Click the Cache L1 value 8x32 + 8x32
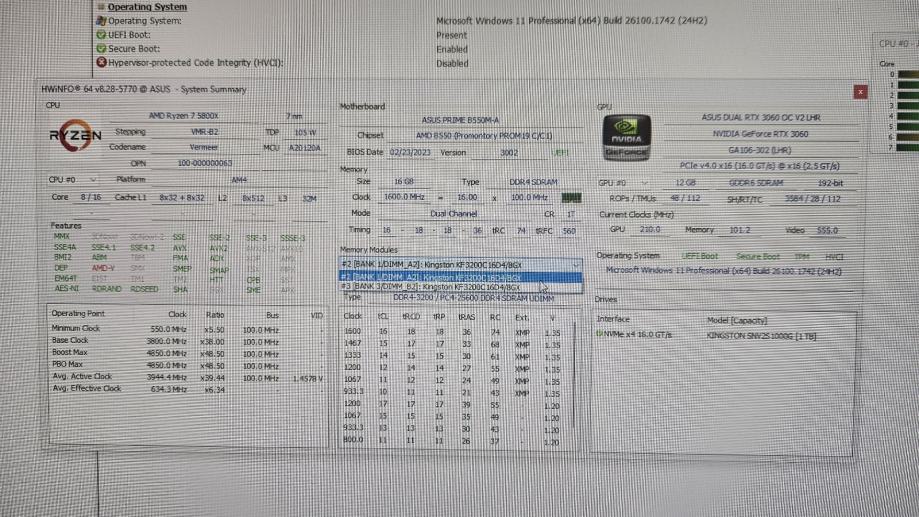This screenshot has width=919, height=517. point(182,198)
